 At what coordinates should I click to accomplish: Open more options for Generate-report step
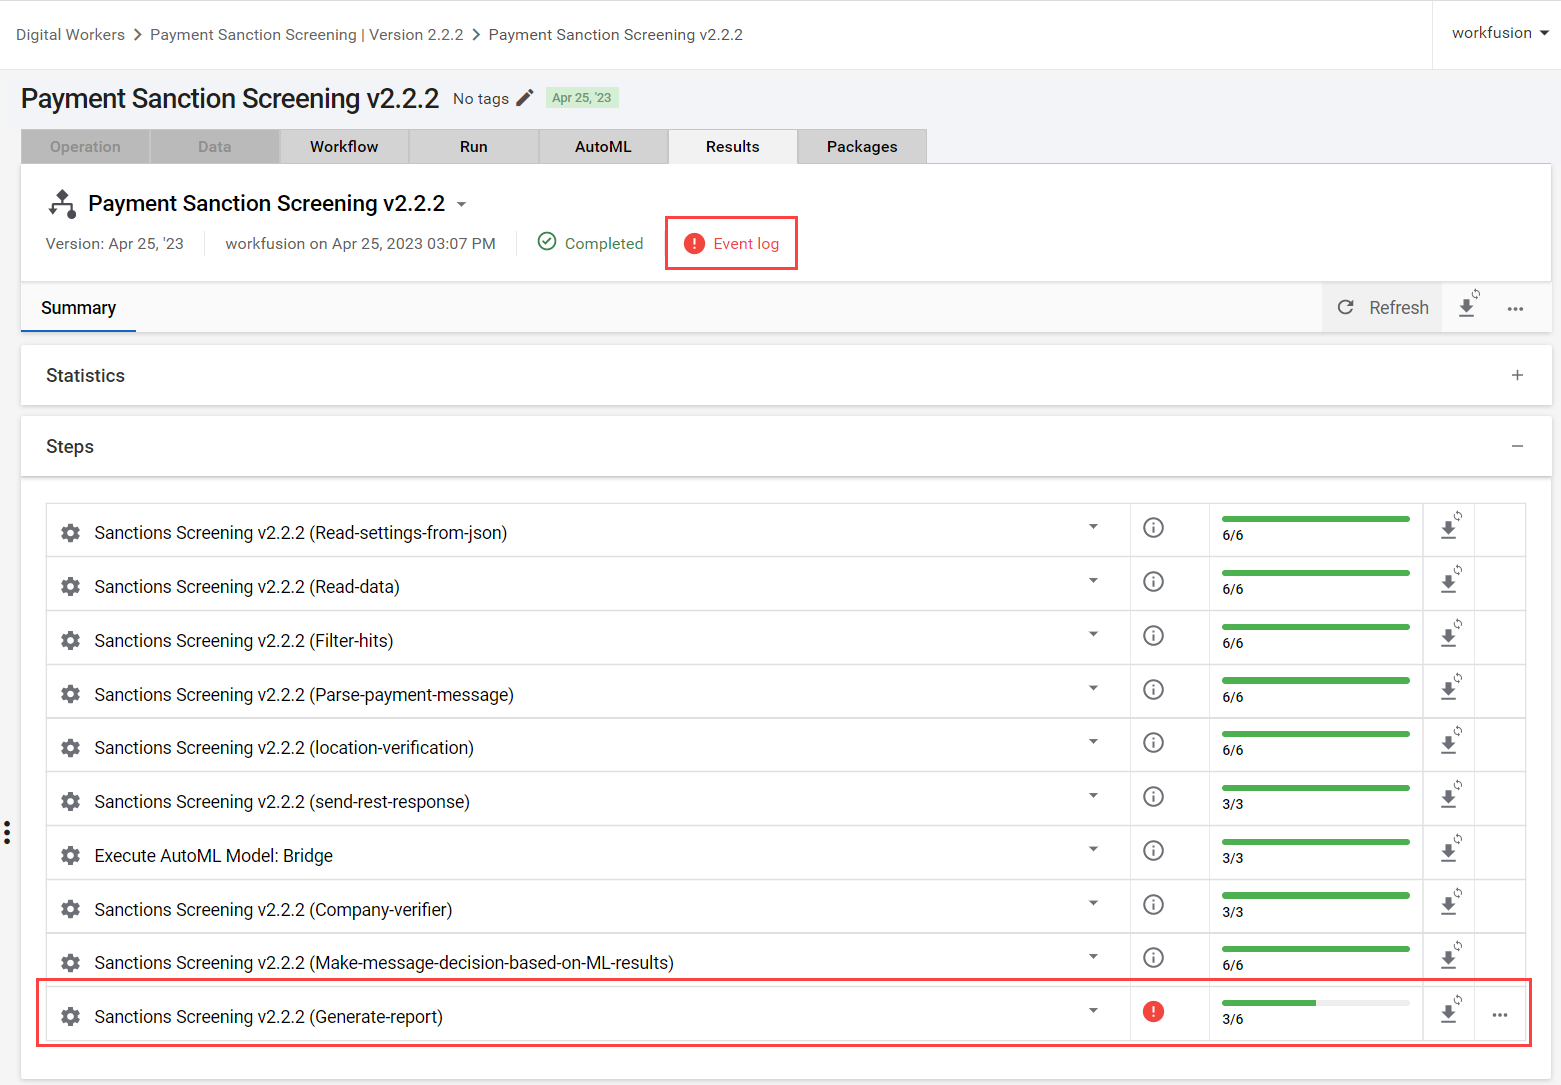1500,1015
